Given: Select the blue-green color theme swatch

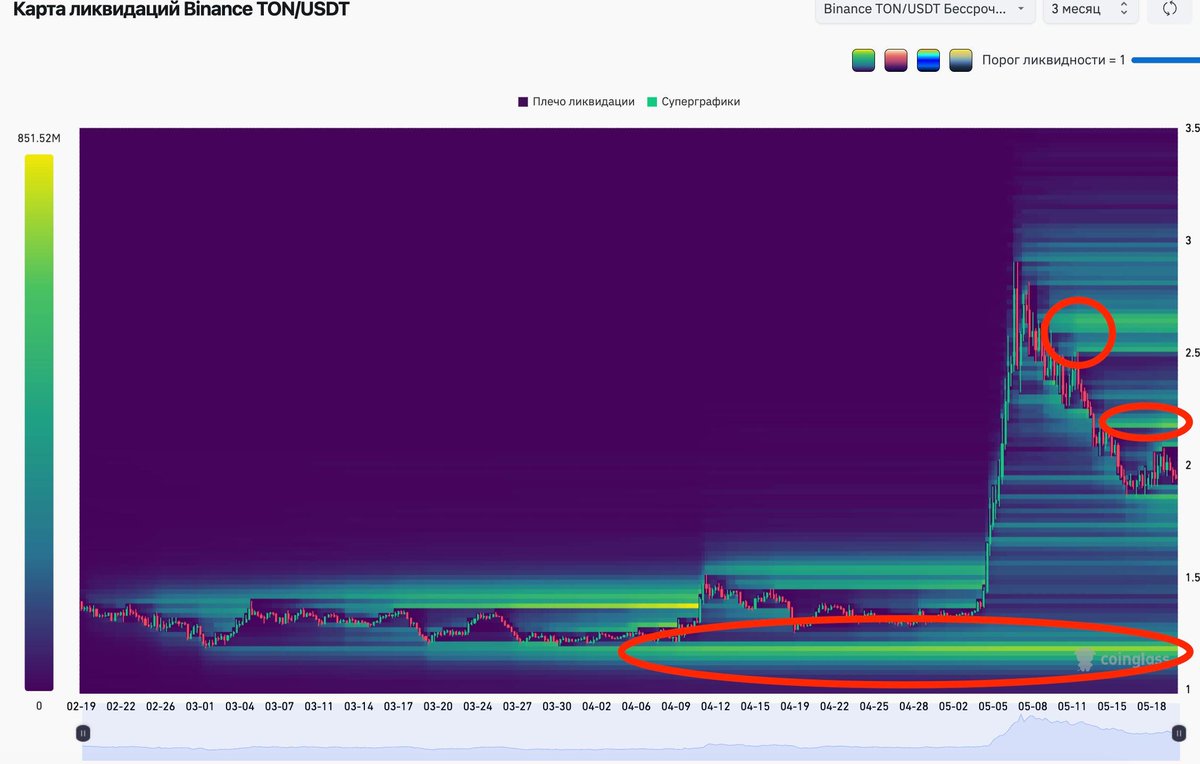Looking at the screenshot, I should point(928,60).
